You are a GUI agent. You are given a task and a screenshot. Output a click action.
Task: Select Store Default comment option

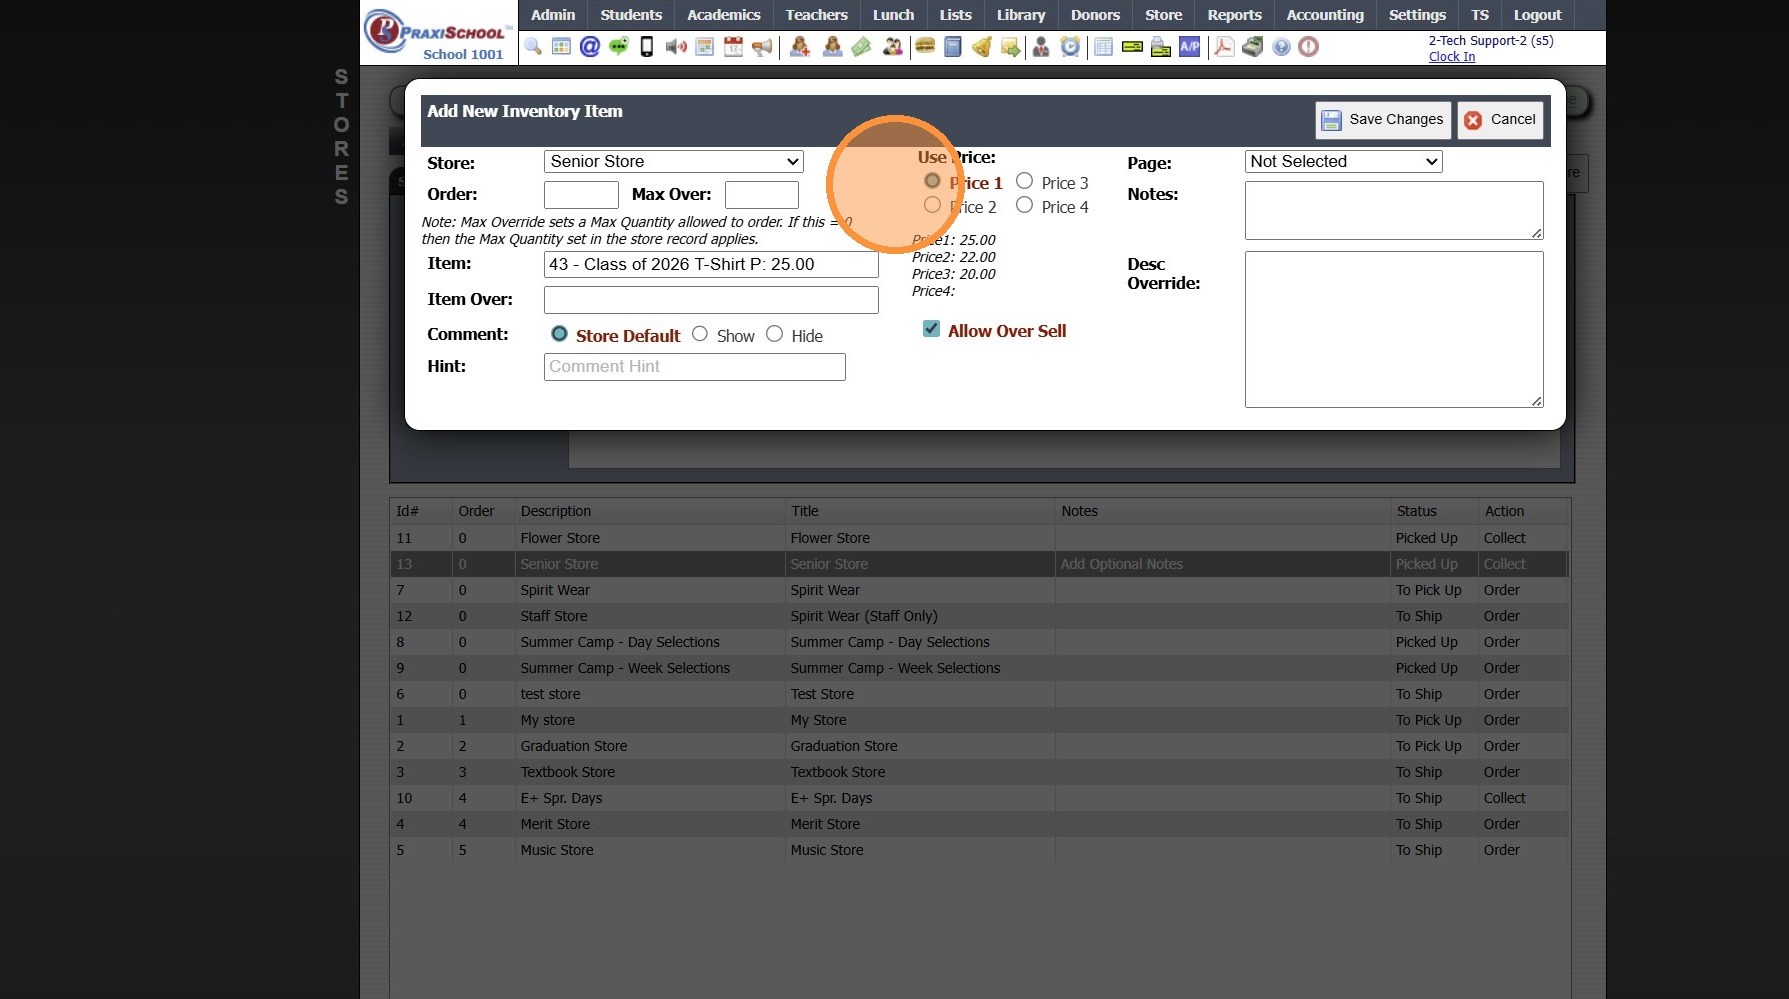[x=559, y=334]
